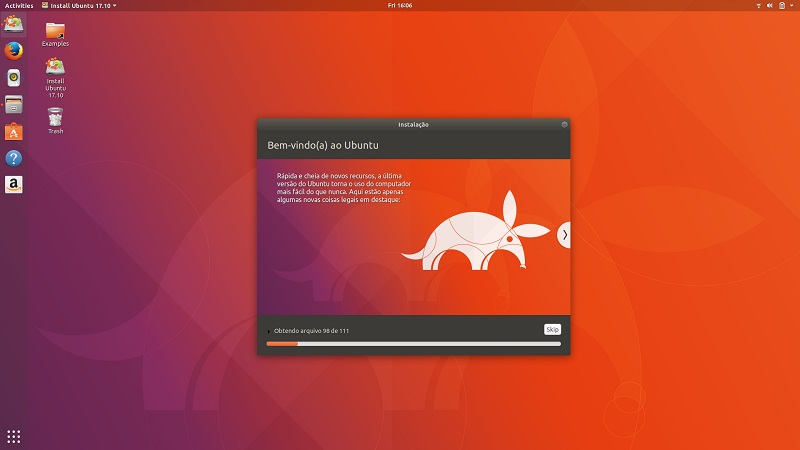The image size is (800, 450).
Task: Click the installation progress bar
Action: 413,344
